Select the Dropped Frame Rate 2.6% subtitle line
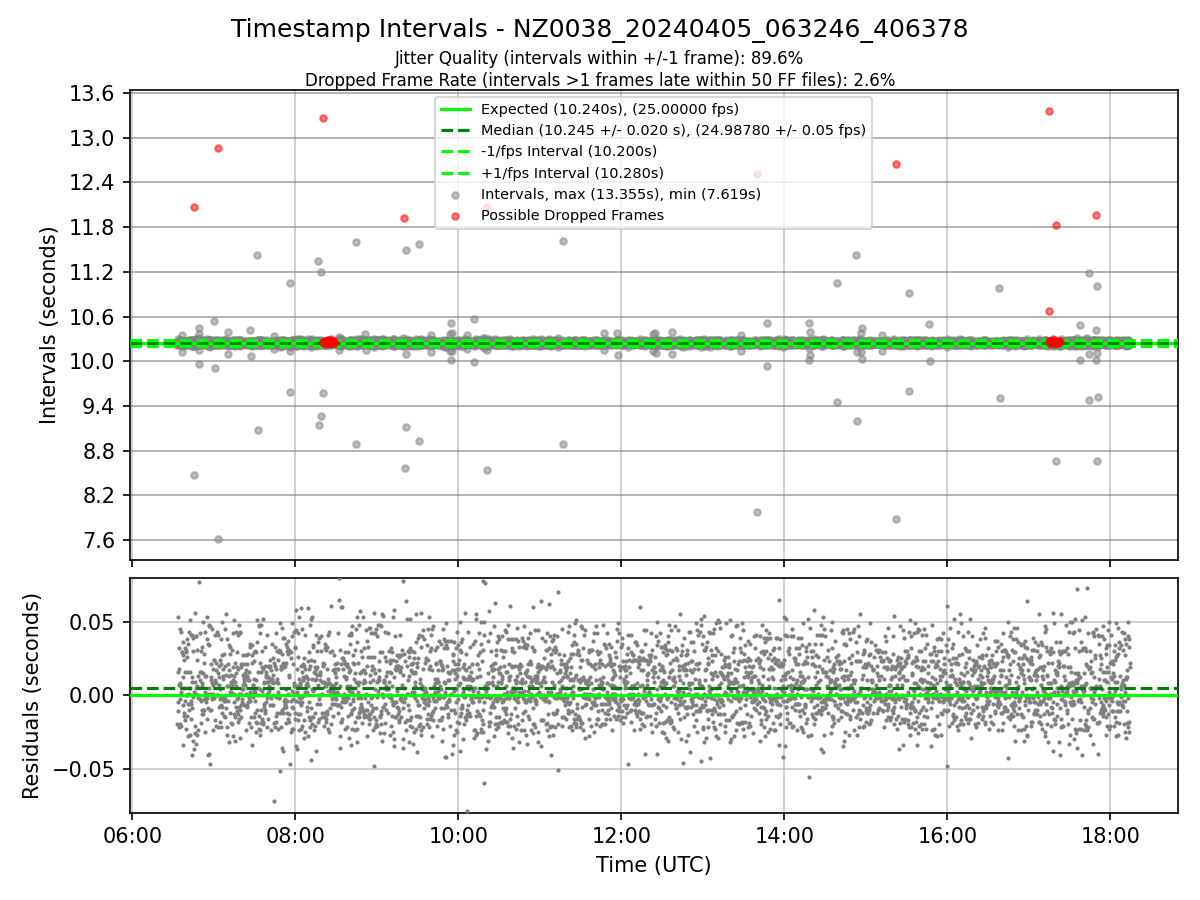This screenshot has width=1200, height=900. [x=599, y=79]
